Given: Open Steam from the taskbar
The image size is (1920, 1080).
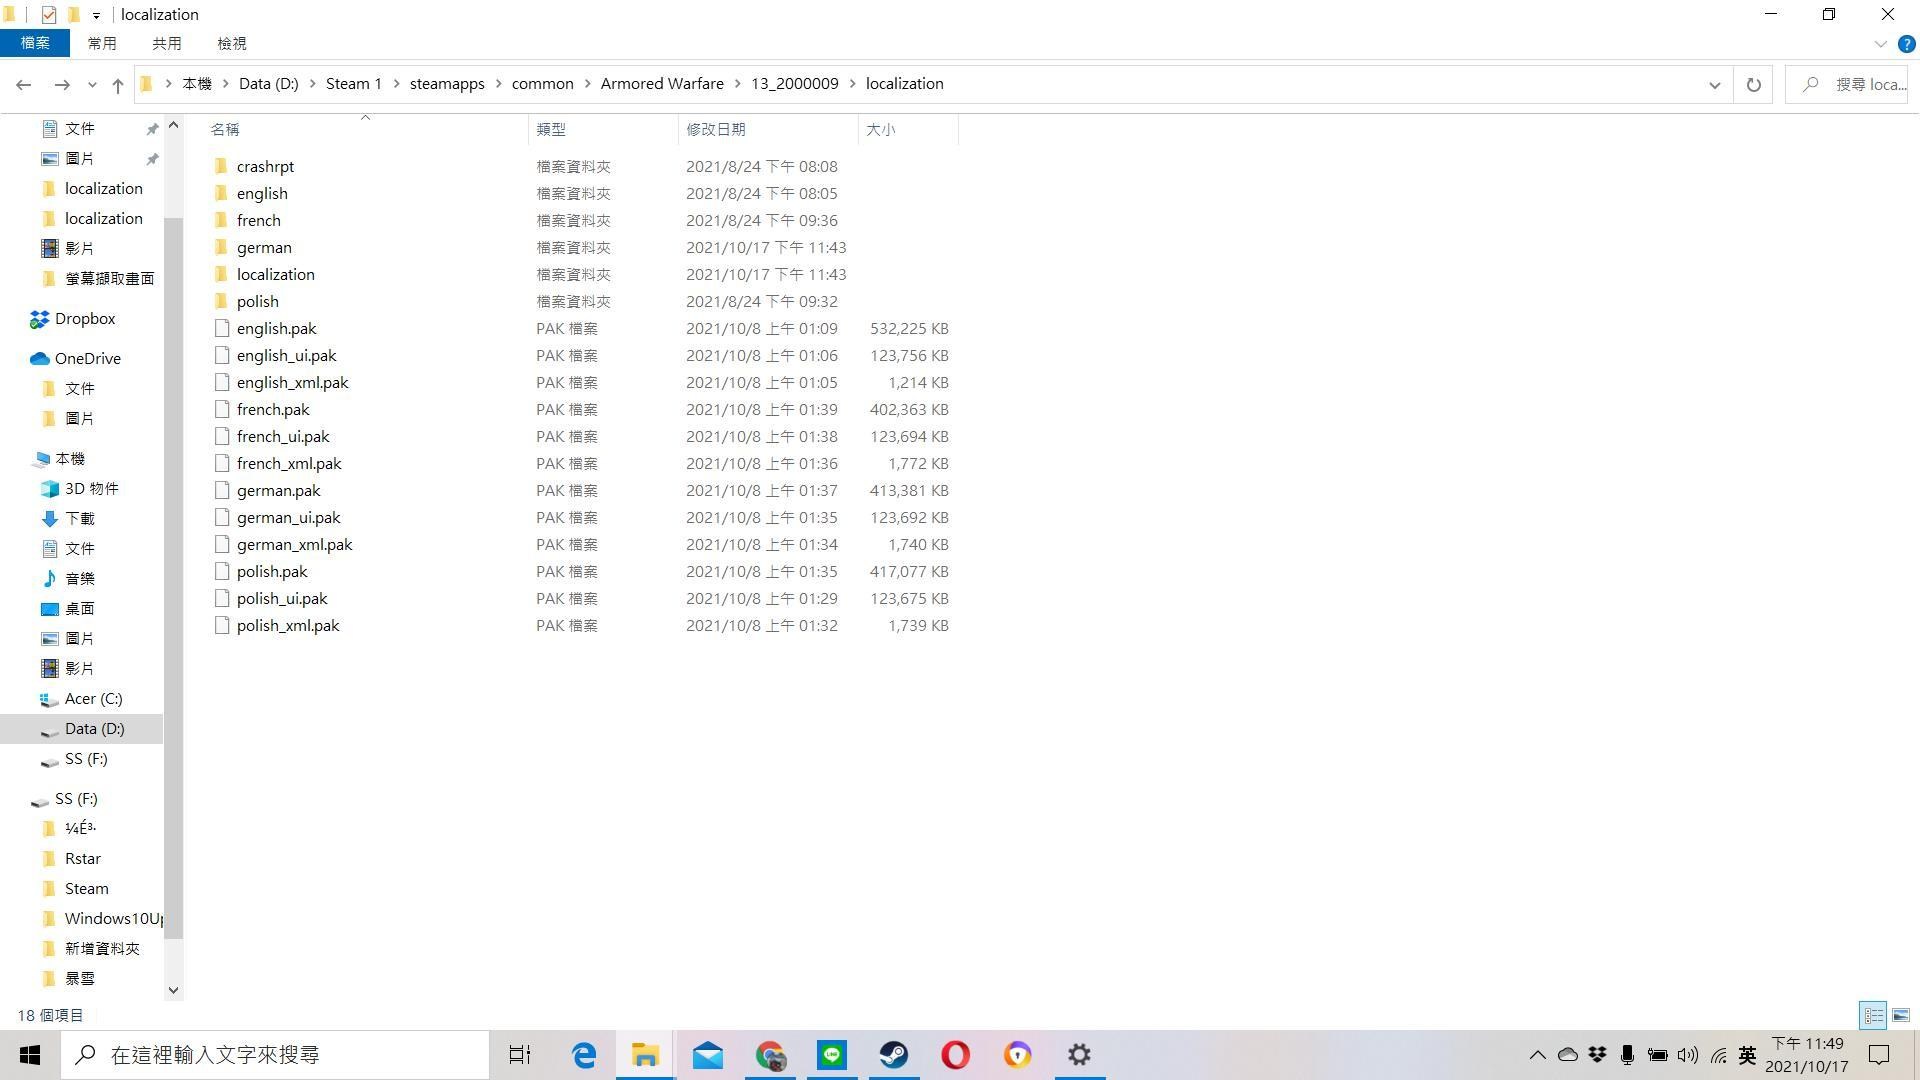Looking at the screenshot, I should (x=894, y=1055).
